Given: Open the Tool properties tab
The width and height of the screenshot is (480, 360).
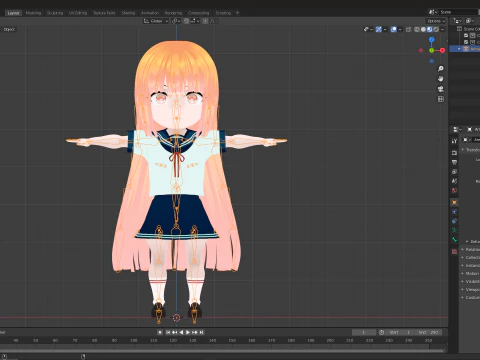Looking at the screenshot, I should (x=454, y=141).
